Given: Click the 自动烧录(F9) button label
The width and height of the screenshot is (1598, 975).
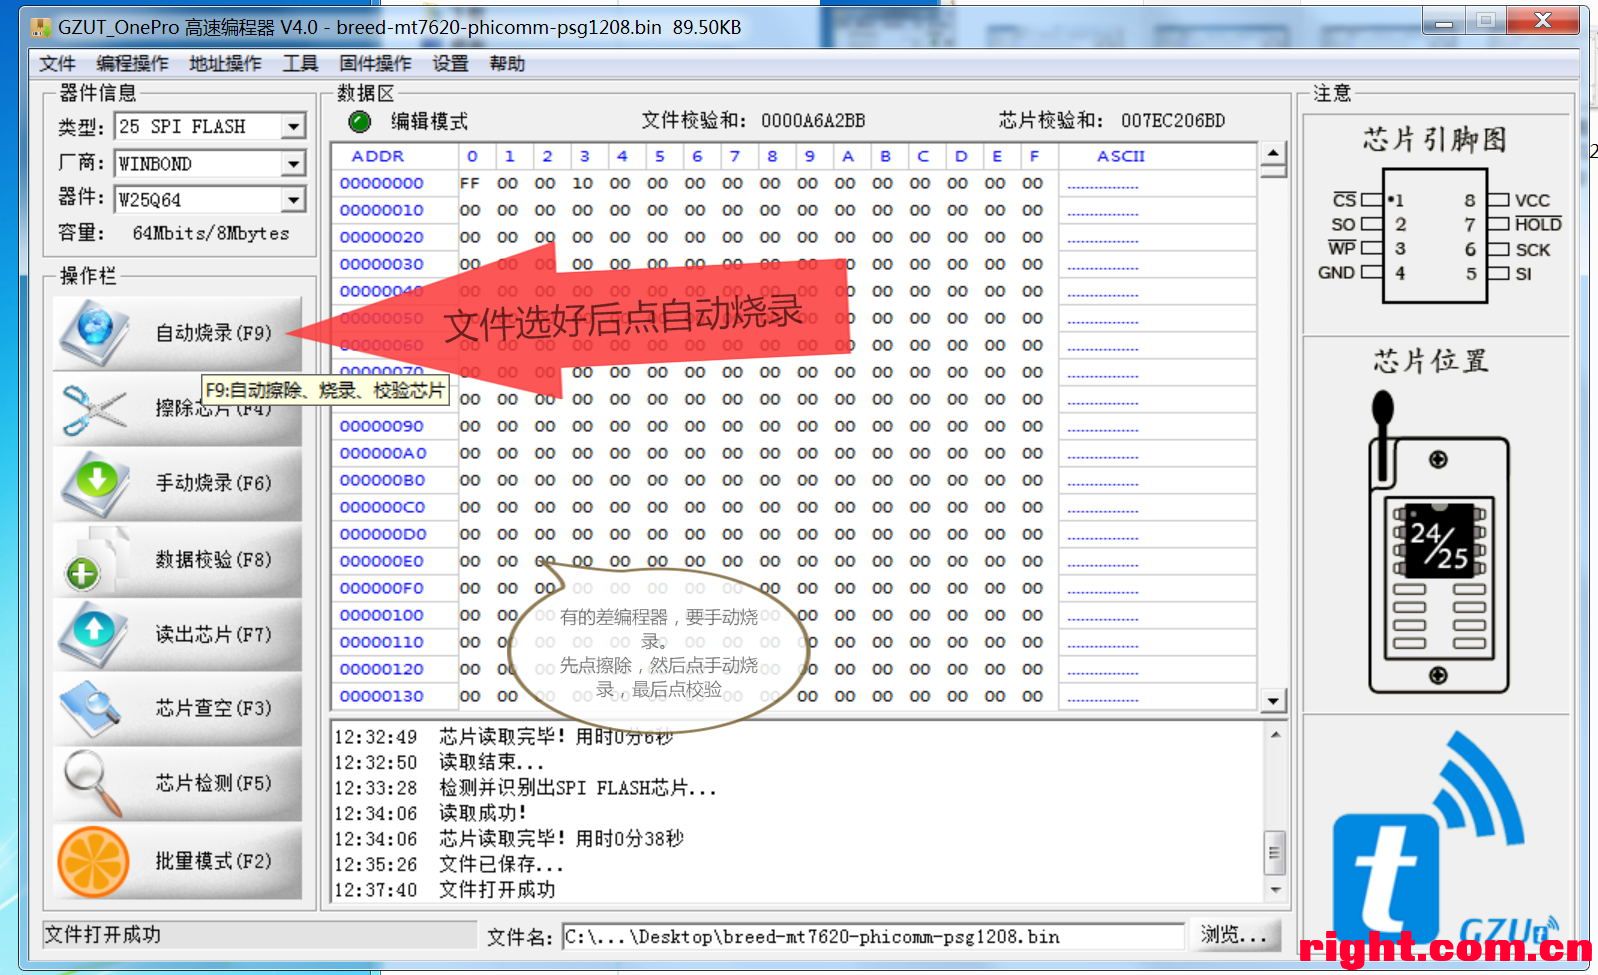Looking at the screenshot, I should [x=213, y=333].
